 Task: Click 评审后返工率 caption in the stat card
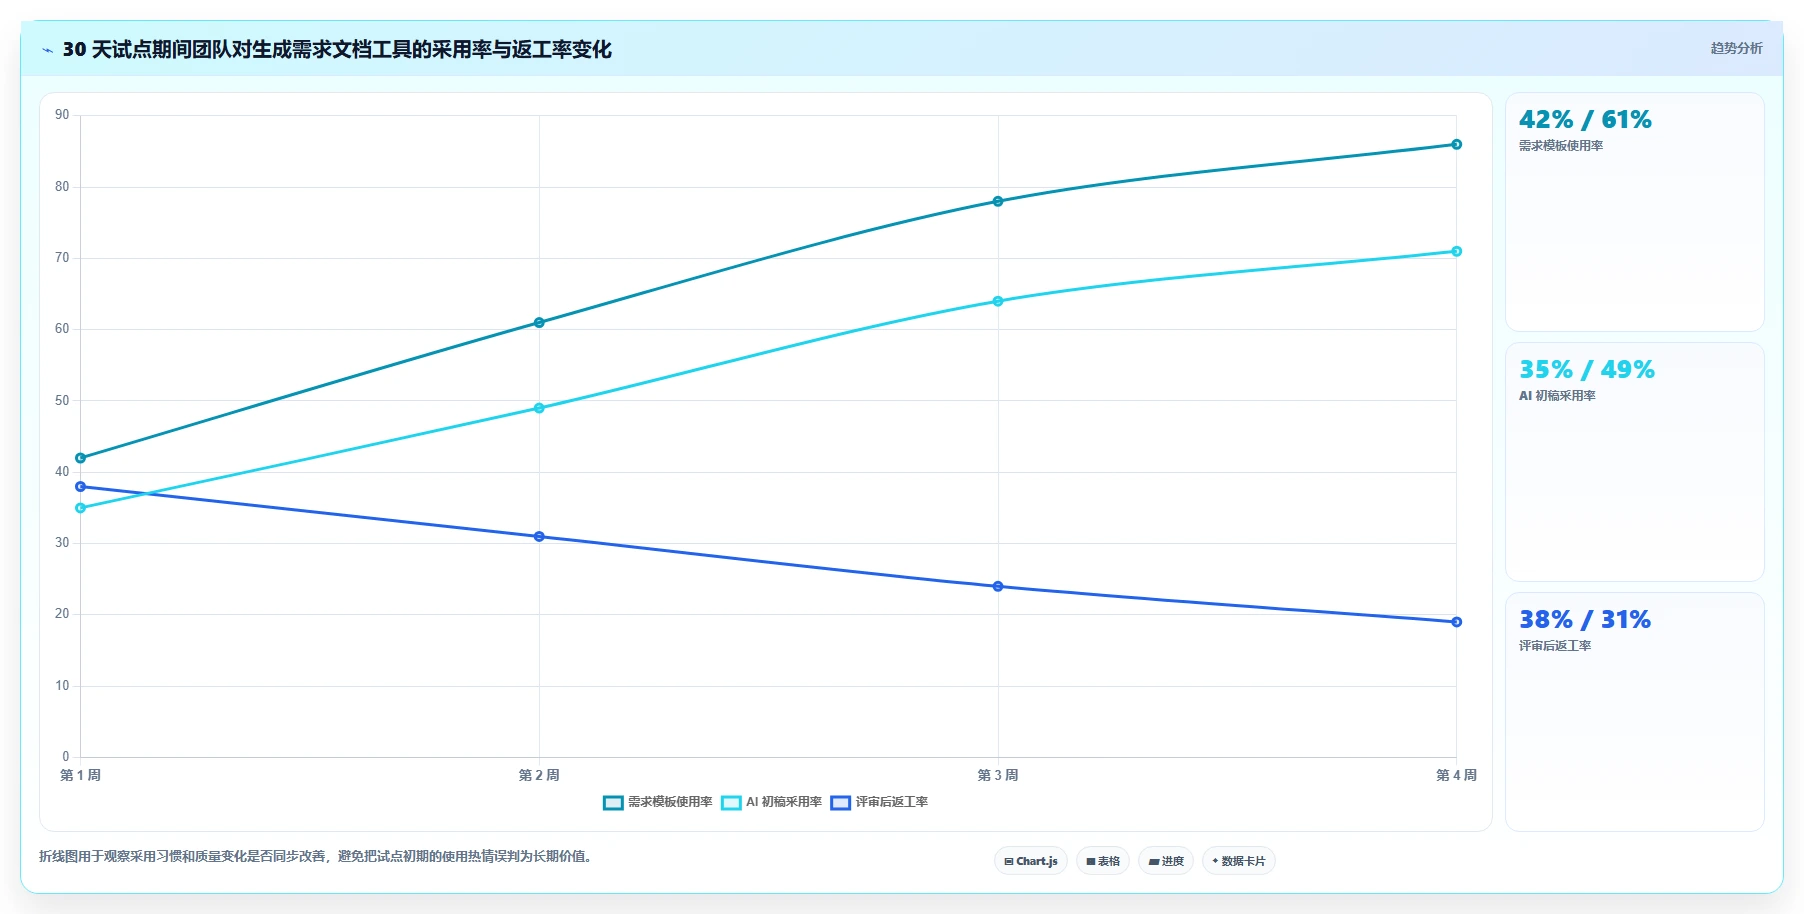click(x=1555, y=646)
